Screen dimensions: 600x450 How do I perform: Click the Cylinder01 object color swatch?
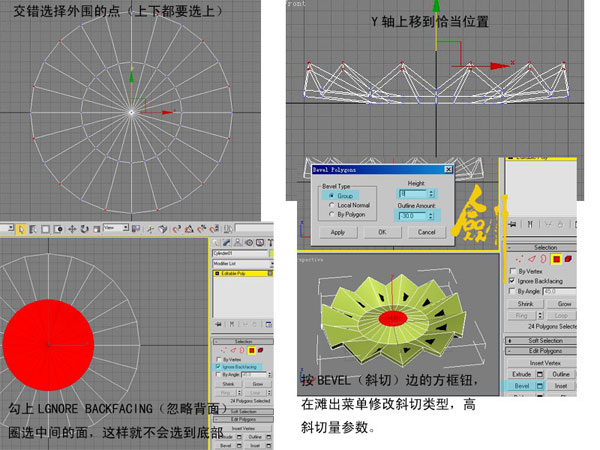point(272,253)
